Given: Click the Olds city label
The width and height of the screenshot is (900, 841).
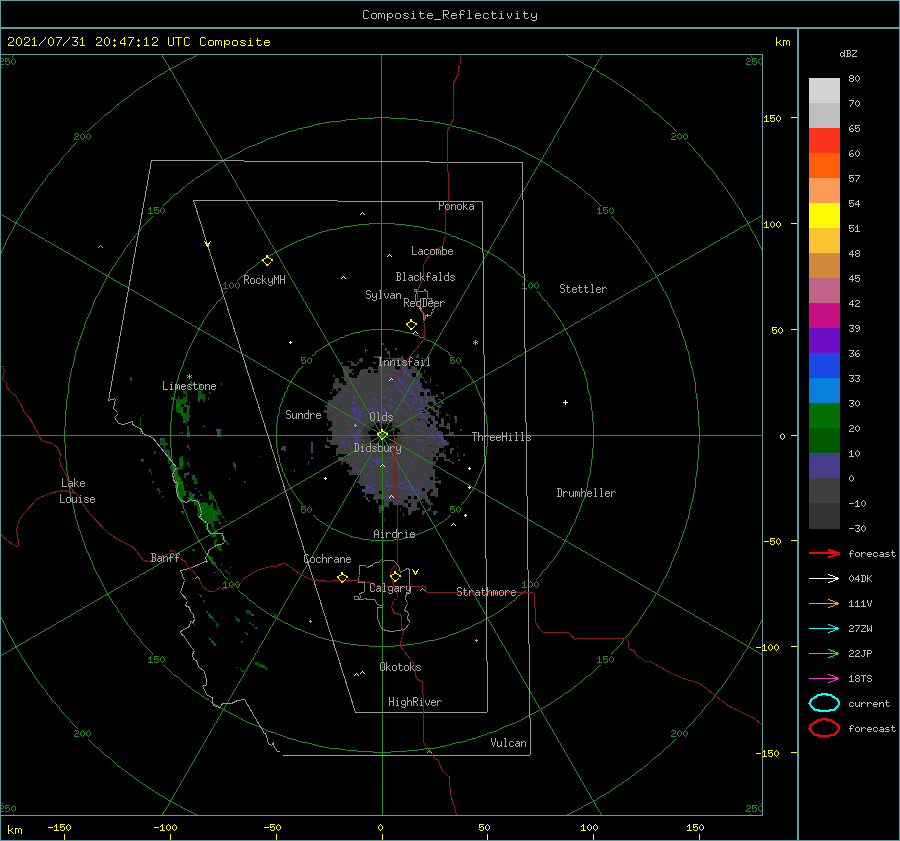Looking at the screenshot, I should [x=381, y=417].
